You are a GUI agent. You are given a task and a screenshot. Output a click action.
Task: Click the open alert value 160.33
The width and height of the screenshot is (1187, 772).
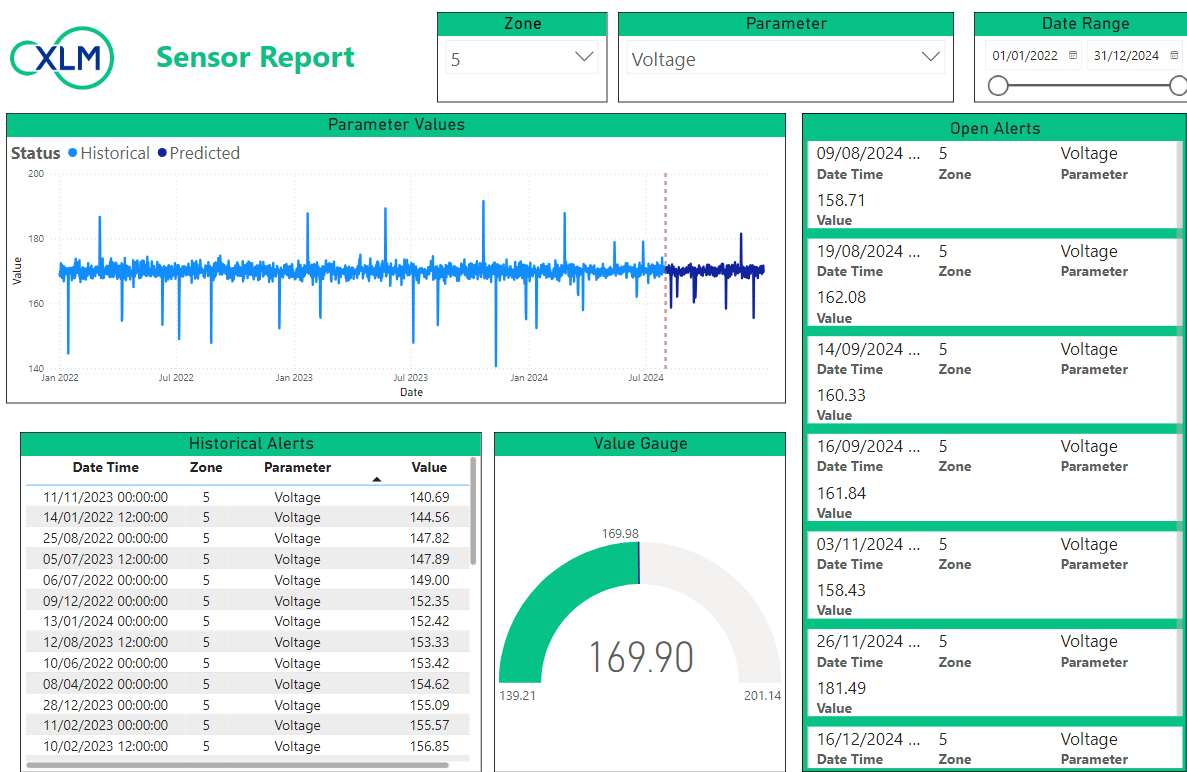coord(841,395)
